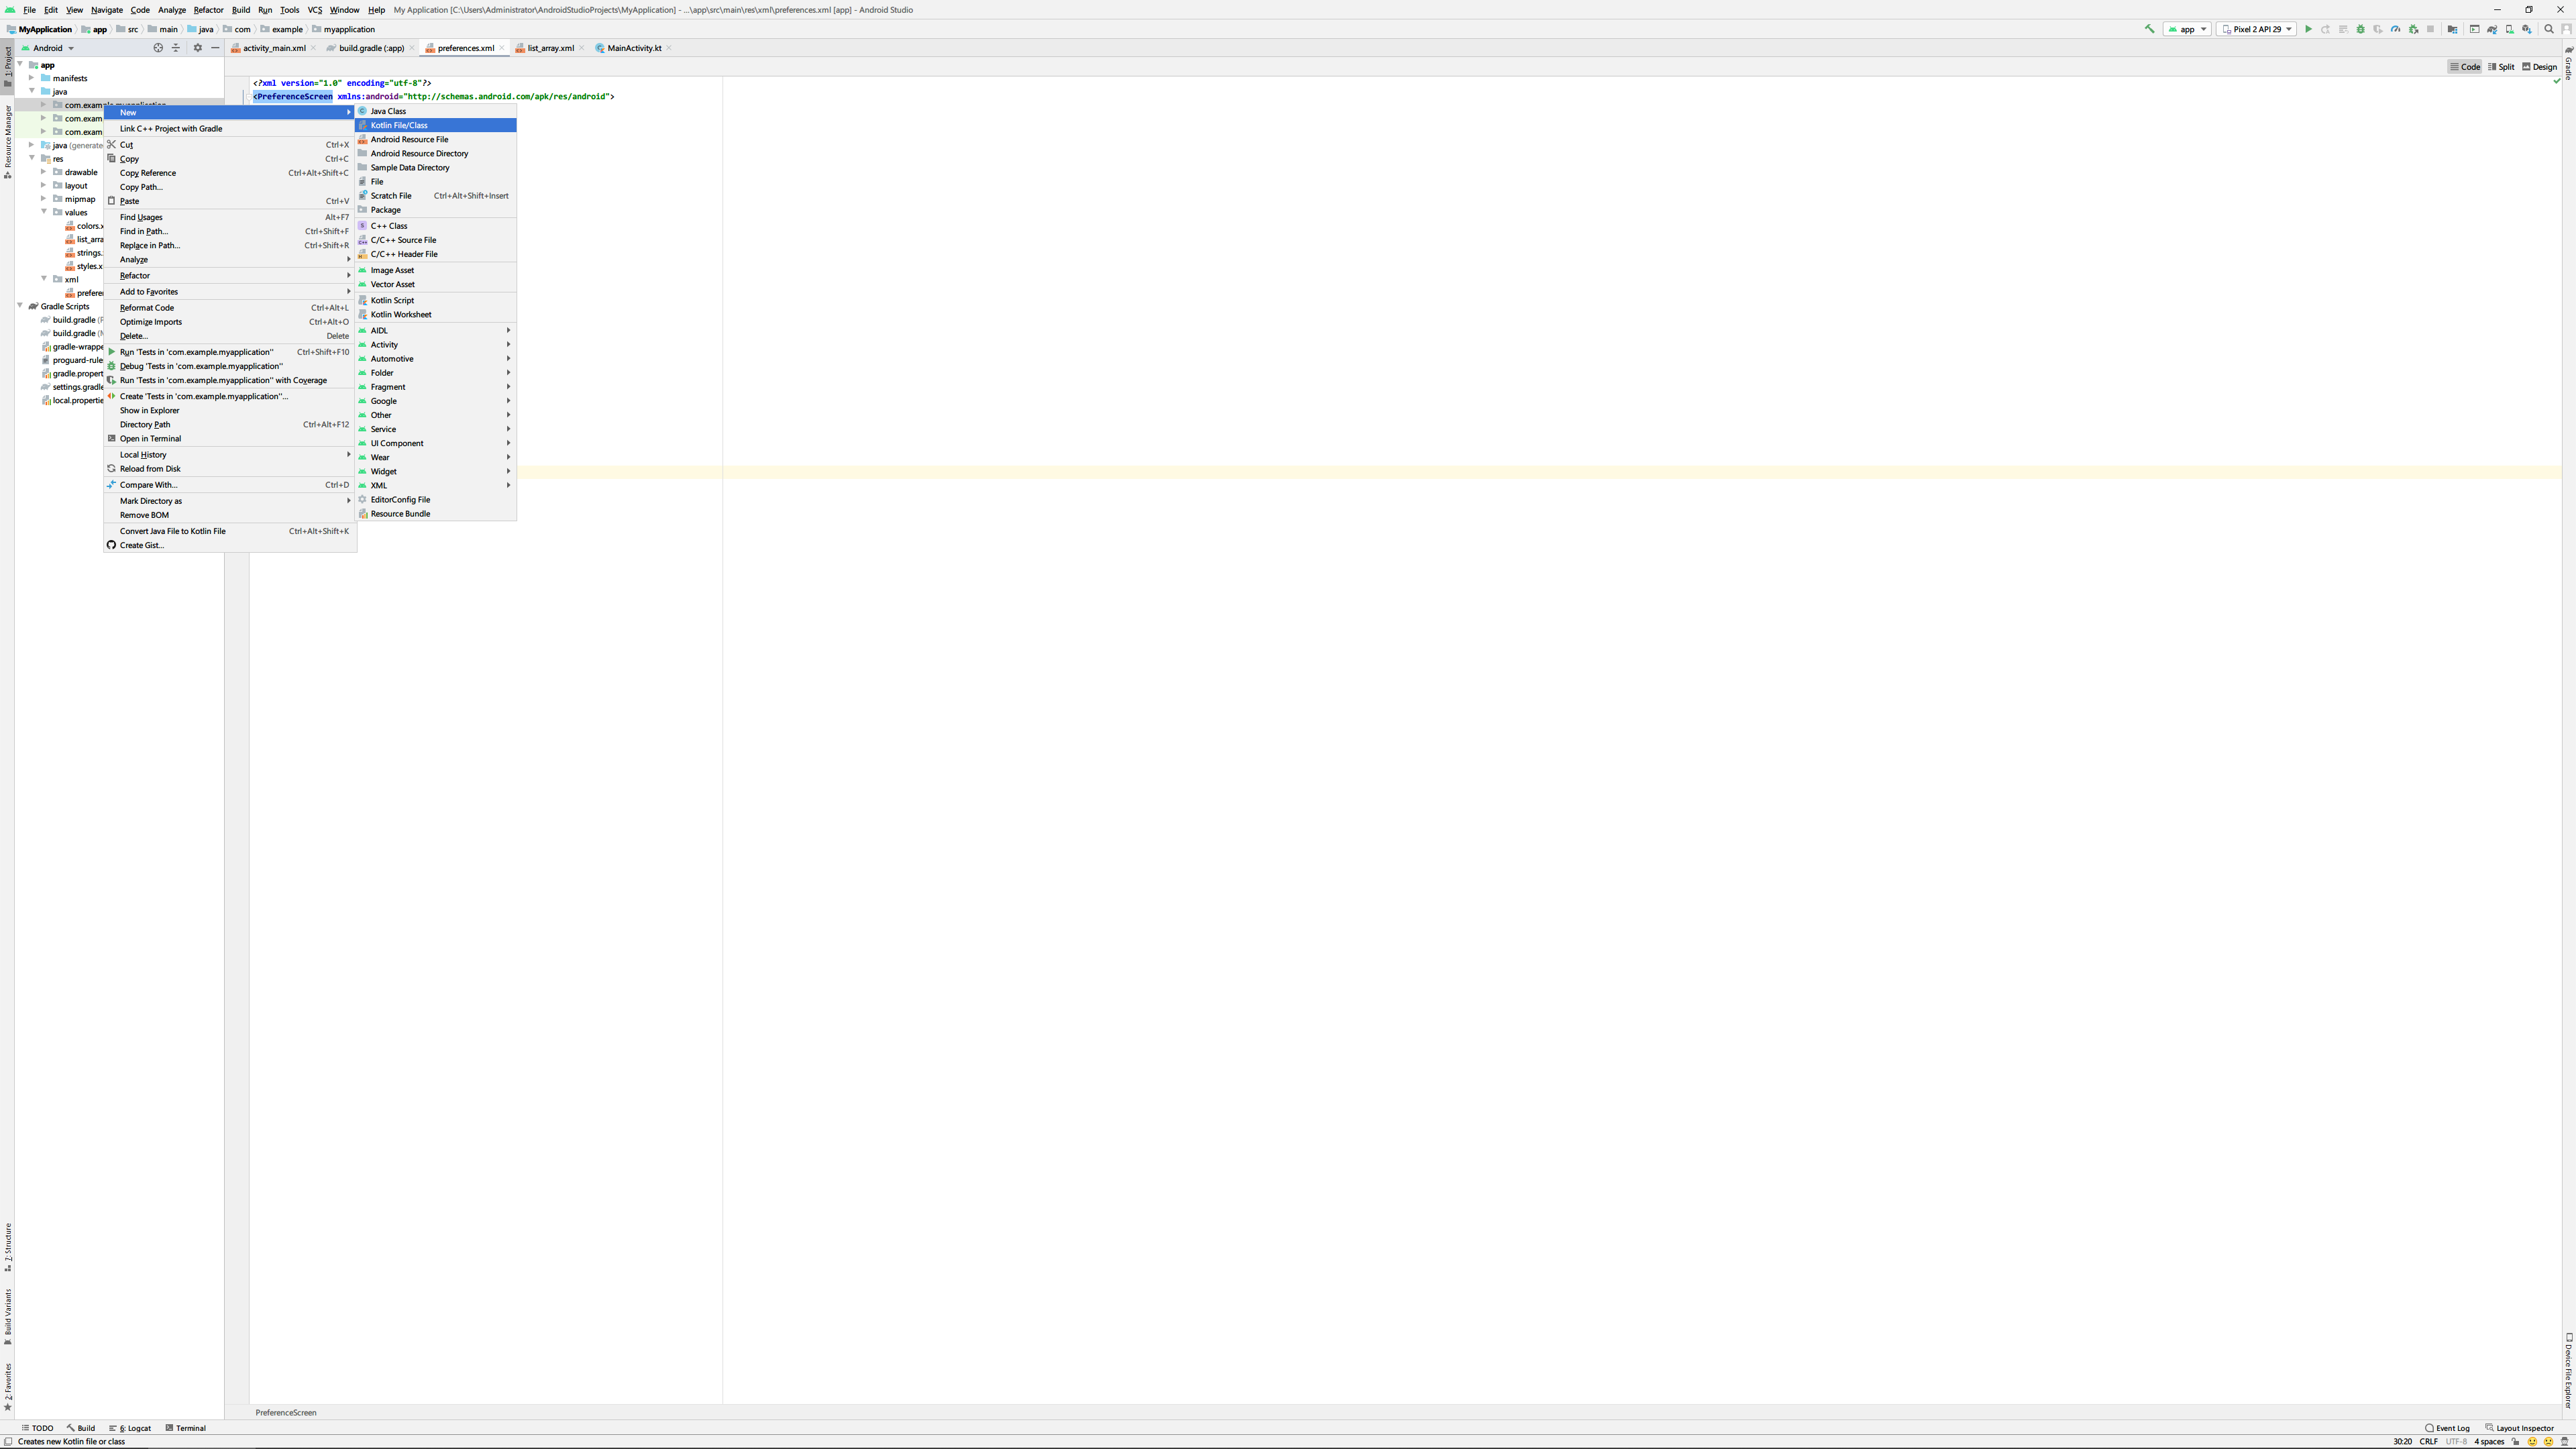Select Kotlin File/Class from New submenu

click(399, 125)
